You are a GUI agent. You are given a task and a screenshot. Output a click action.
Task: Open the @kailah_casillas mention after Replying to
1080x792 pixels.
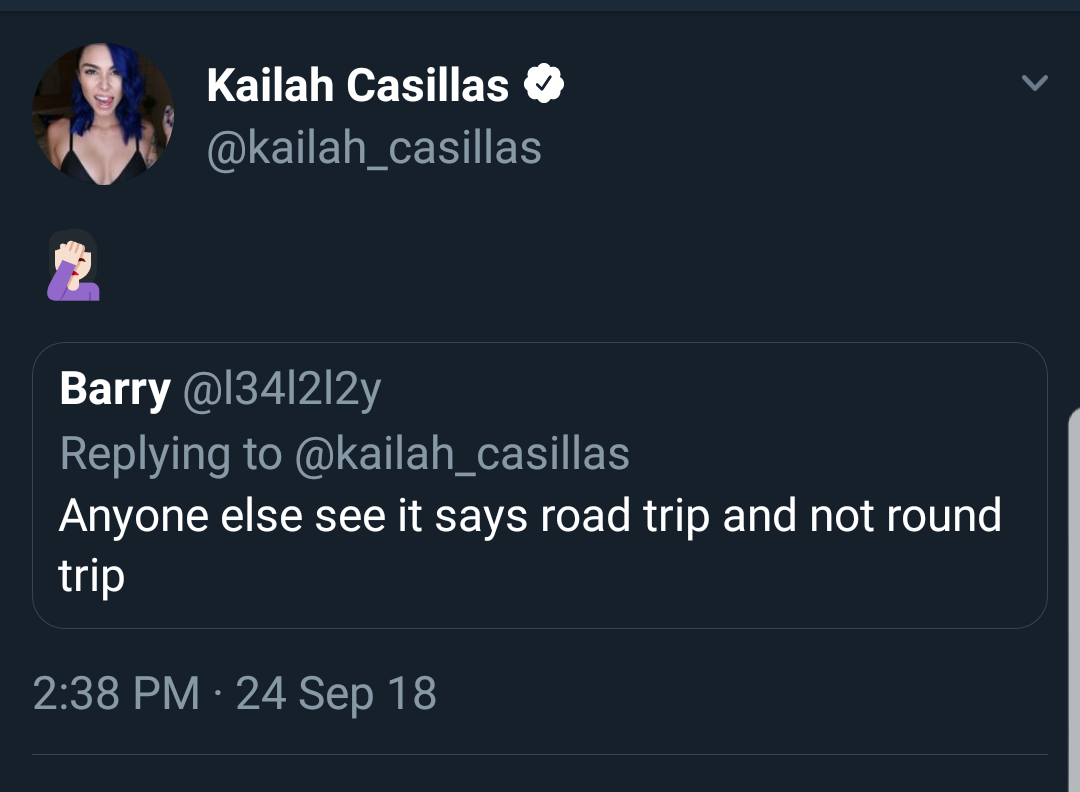point(461,454)
